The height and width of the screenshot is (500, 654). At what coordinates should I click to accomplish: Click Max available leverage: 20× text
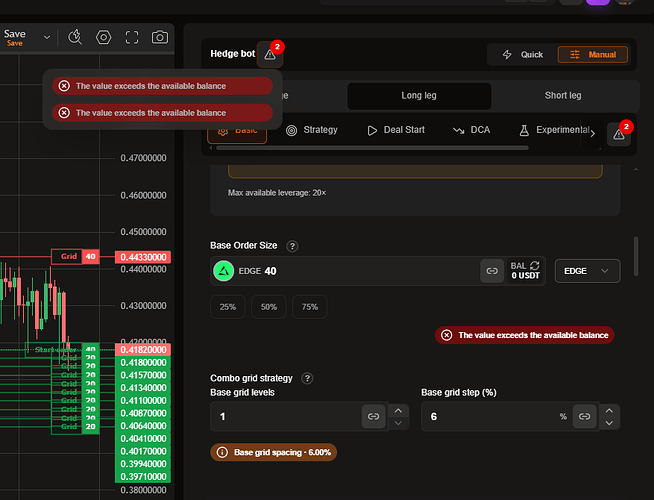277,193
